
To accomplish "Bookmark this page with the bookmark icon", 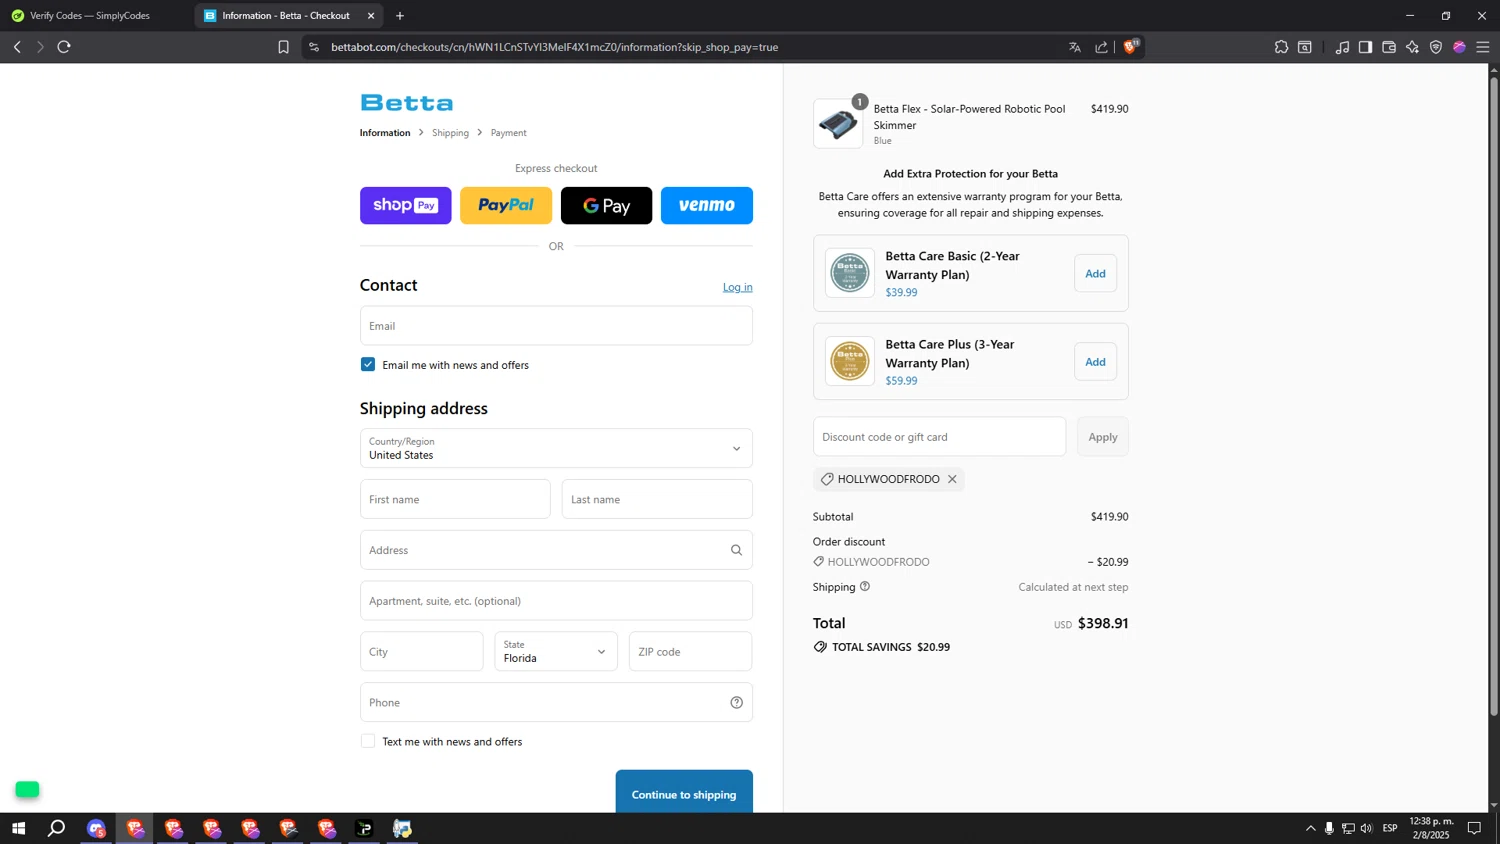I will 283,47.
